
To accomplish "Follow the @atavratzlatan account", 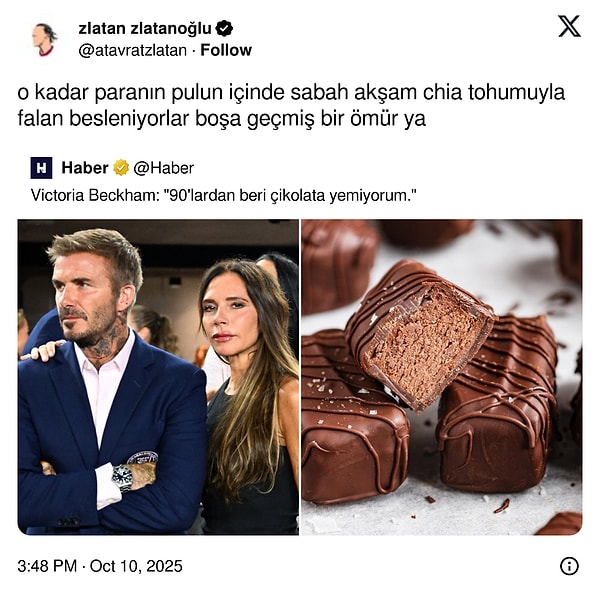I will 226,50.
